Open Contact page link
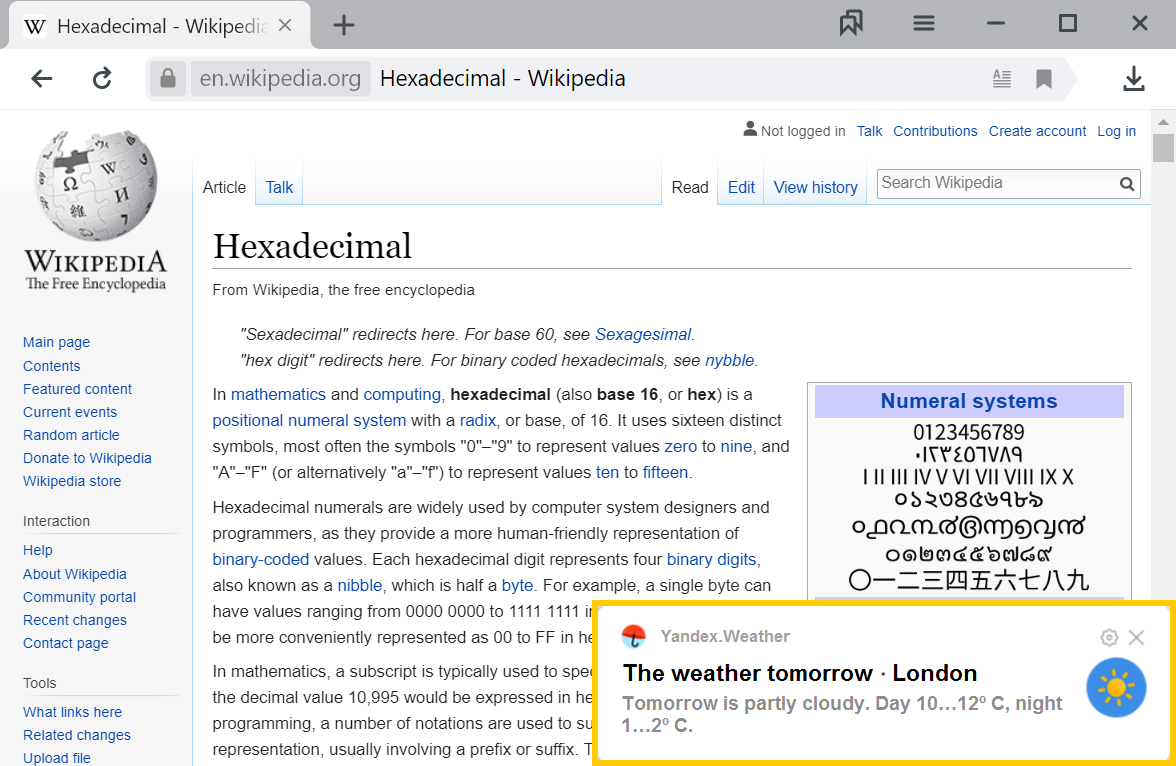This screenshot has height=766, width=1176. click(65, 643)
